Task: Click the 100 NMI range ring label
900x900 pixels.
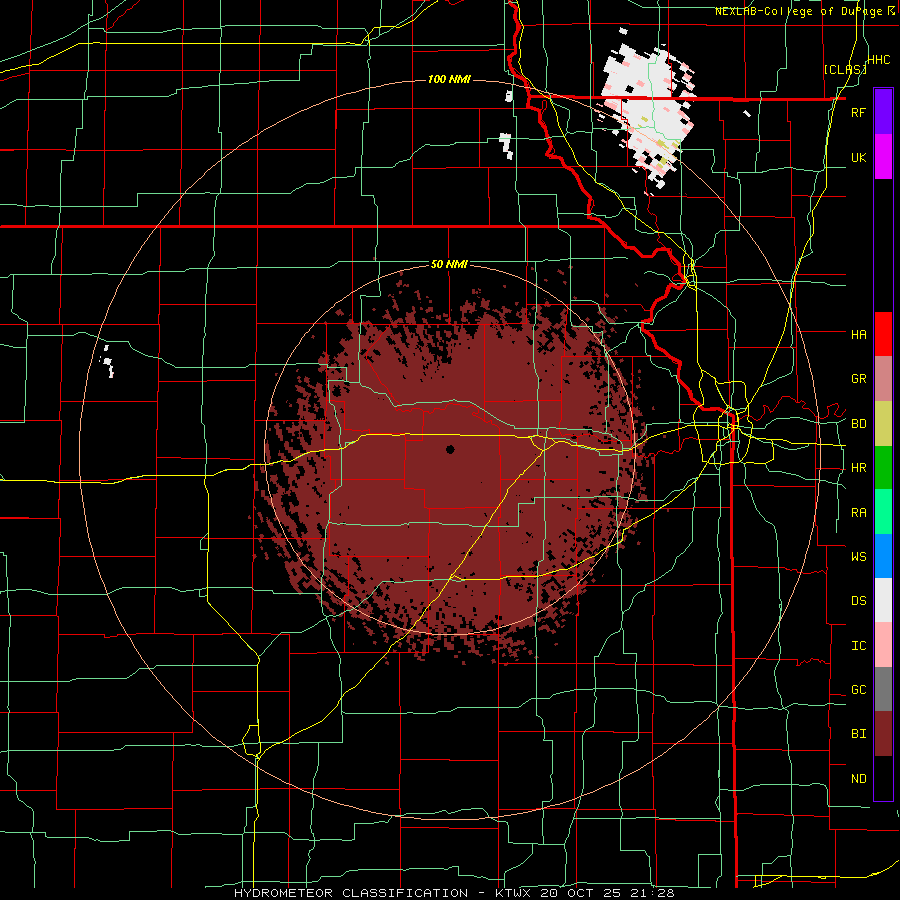Action: 449,79
